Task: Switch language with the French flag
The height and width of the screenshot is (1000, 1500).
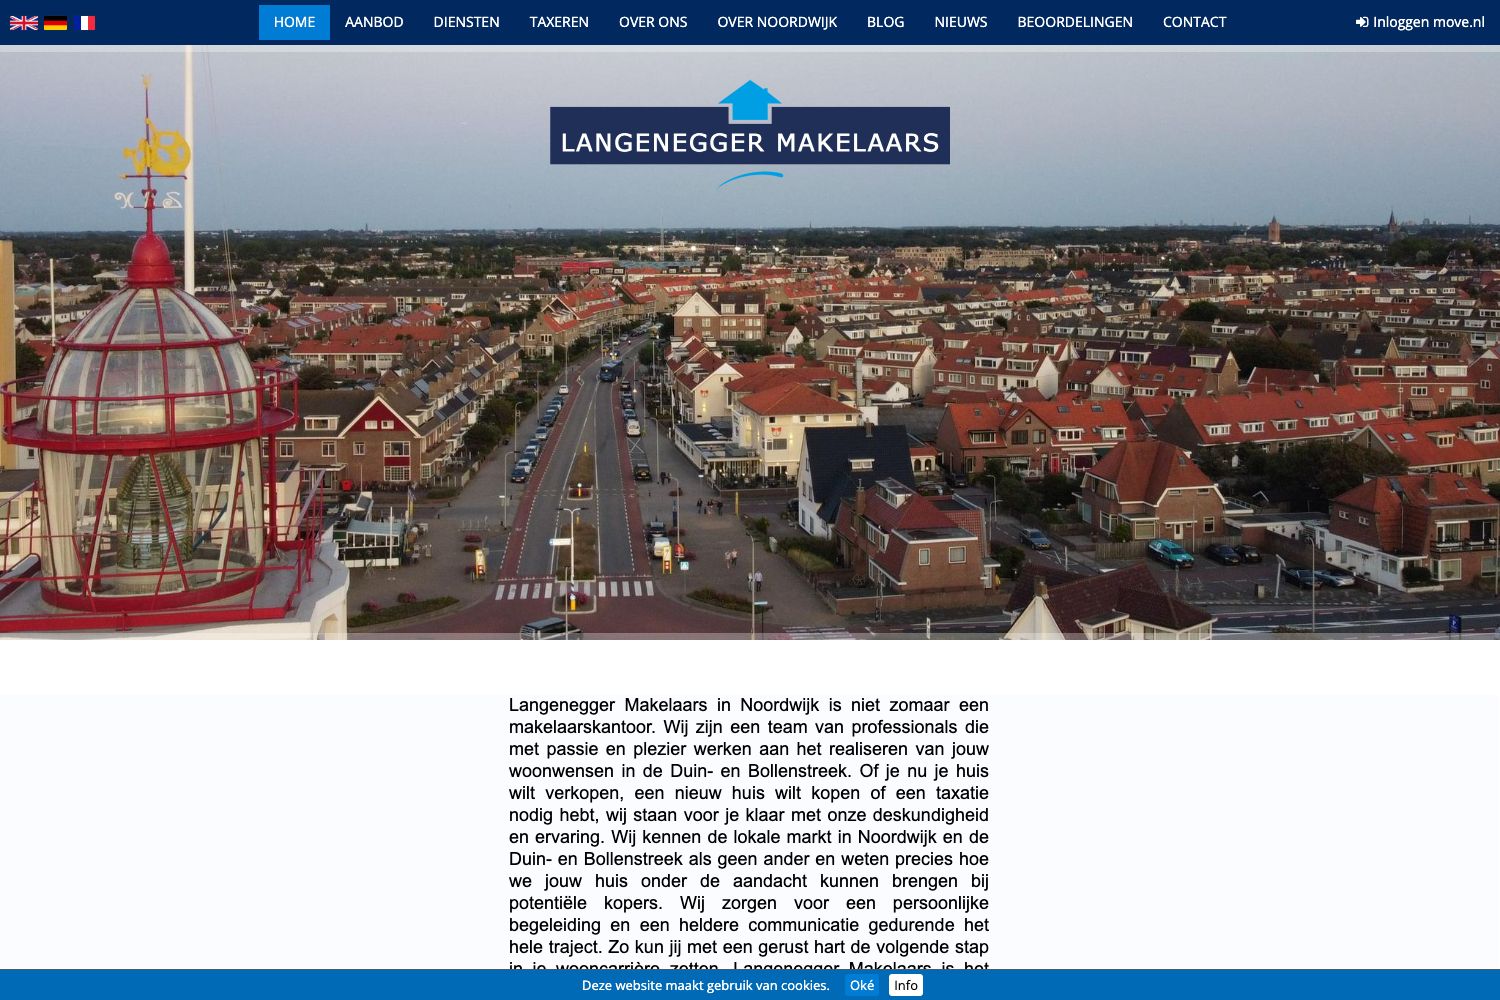Action: 85,22
